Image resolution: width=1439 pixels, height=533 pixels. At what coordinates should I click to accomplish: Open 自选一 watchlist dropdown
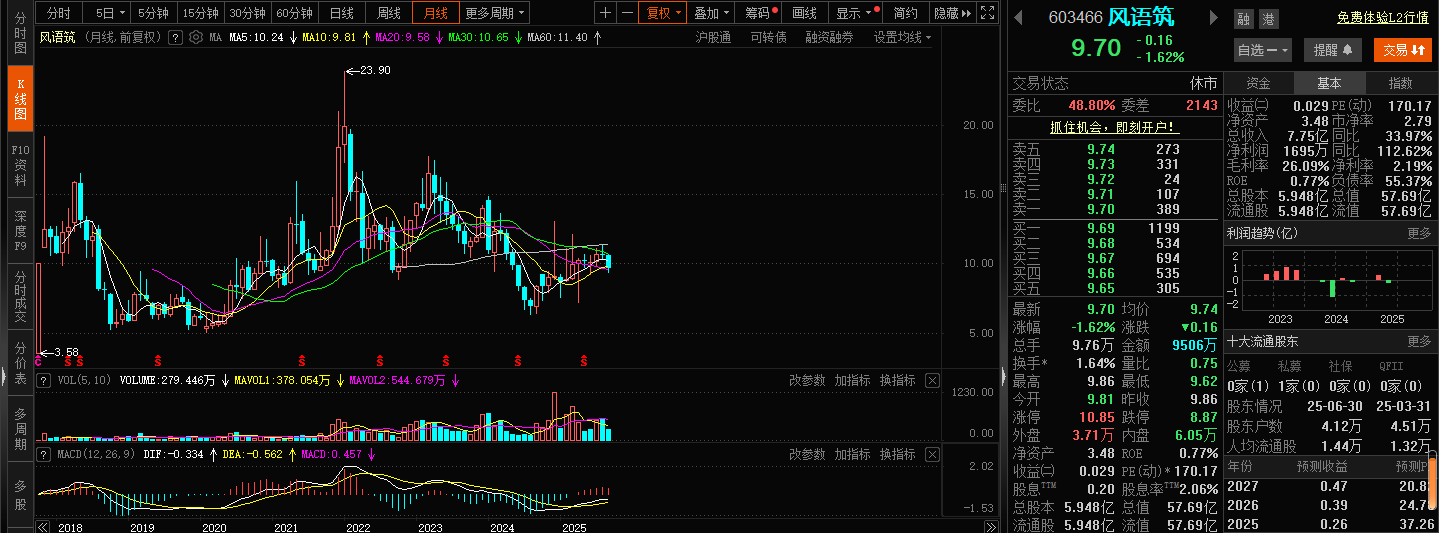pos(1262,50)
